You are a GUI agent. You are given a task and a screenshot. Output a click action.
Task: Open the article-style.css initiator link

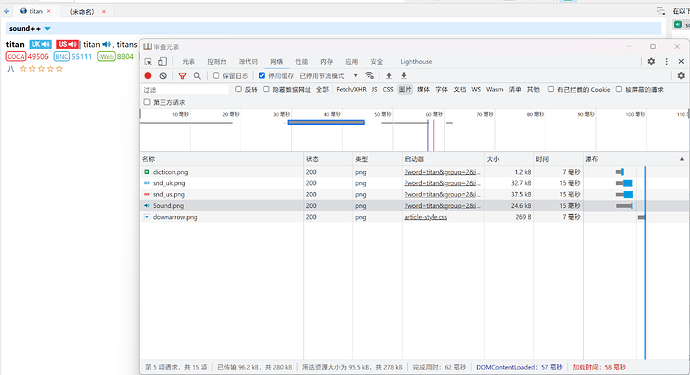click(426, 217)
